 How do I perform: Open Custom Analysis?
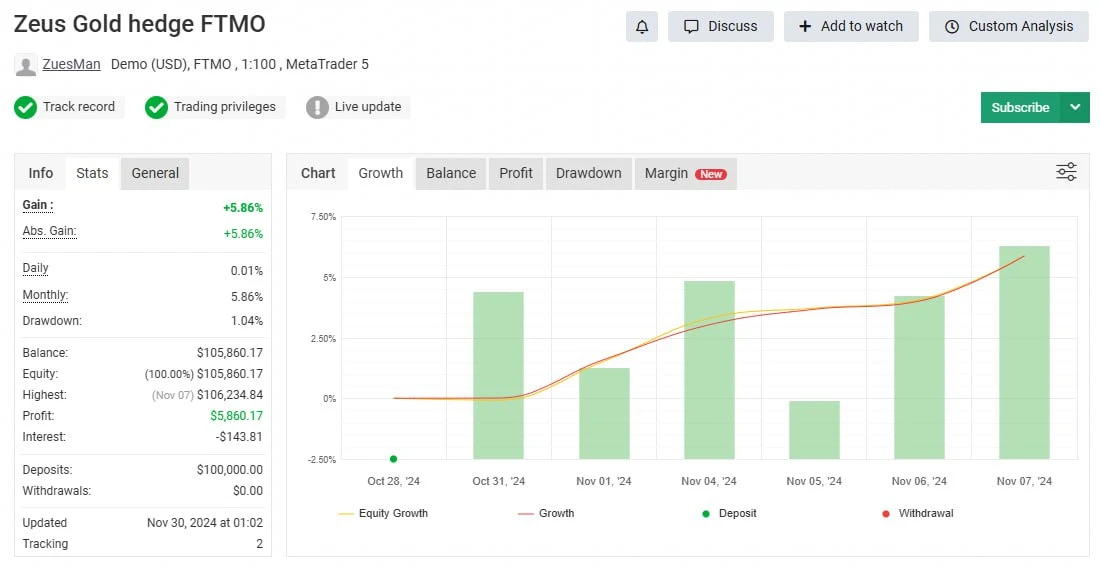point(1009,27)
